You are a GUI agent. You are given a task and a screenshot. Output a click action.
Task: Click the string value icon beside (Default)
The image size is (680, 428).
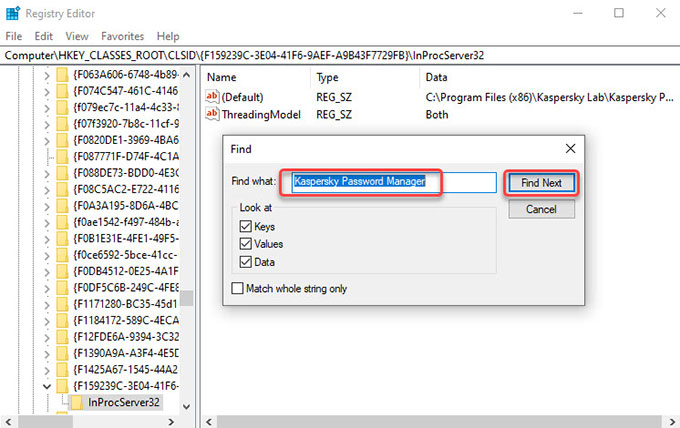pyautogui.click(x=212, y=96)
